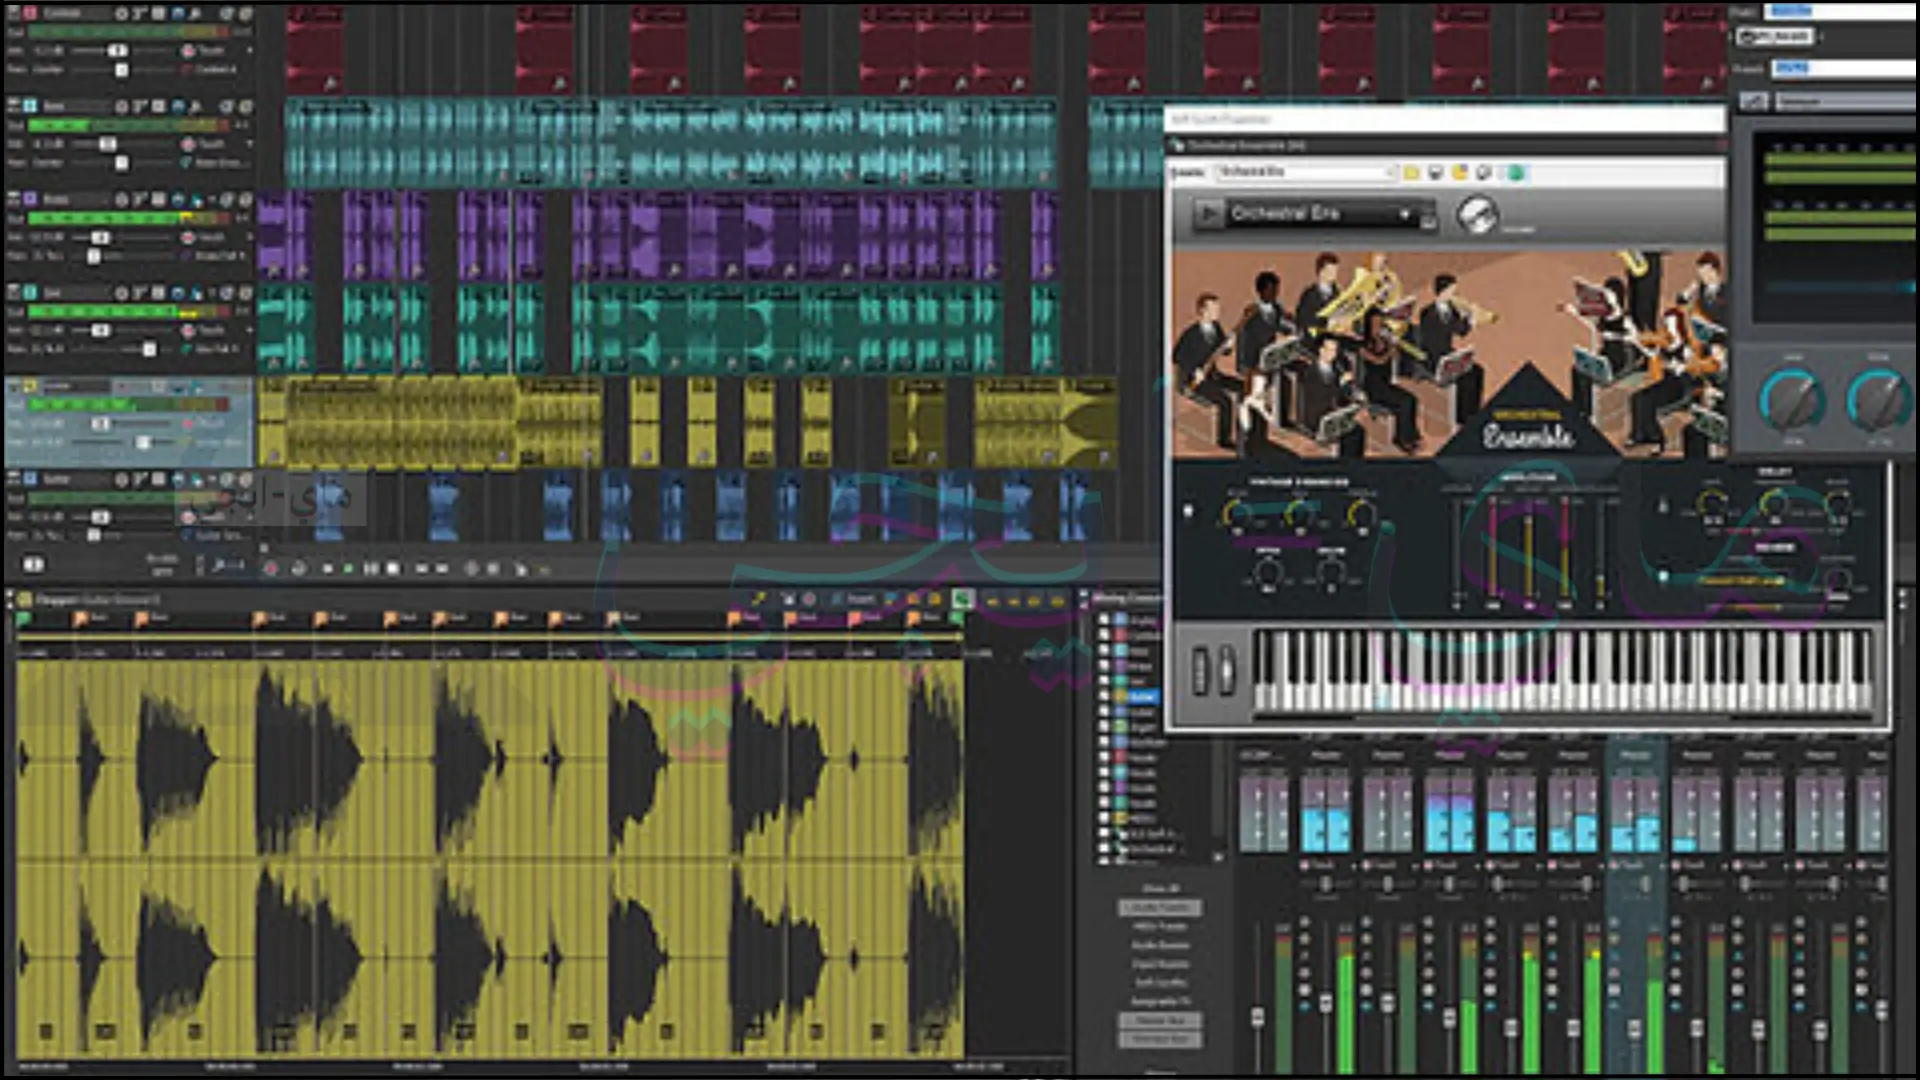Click the pitch wheel left of piano keyboard

pos(1201,670)
